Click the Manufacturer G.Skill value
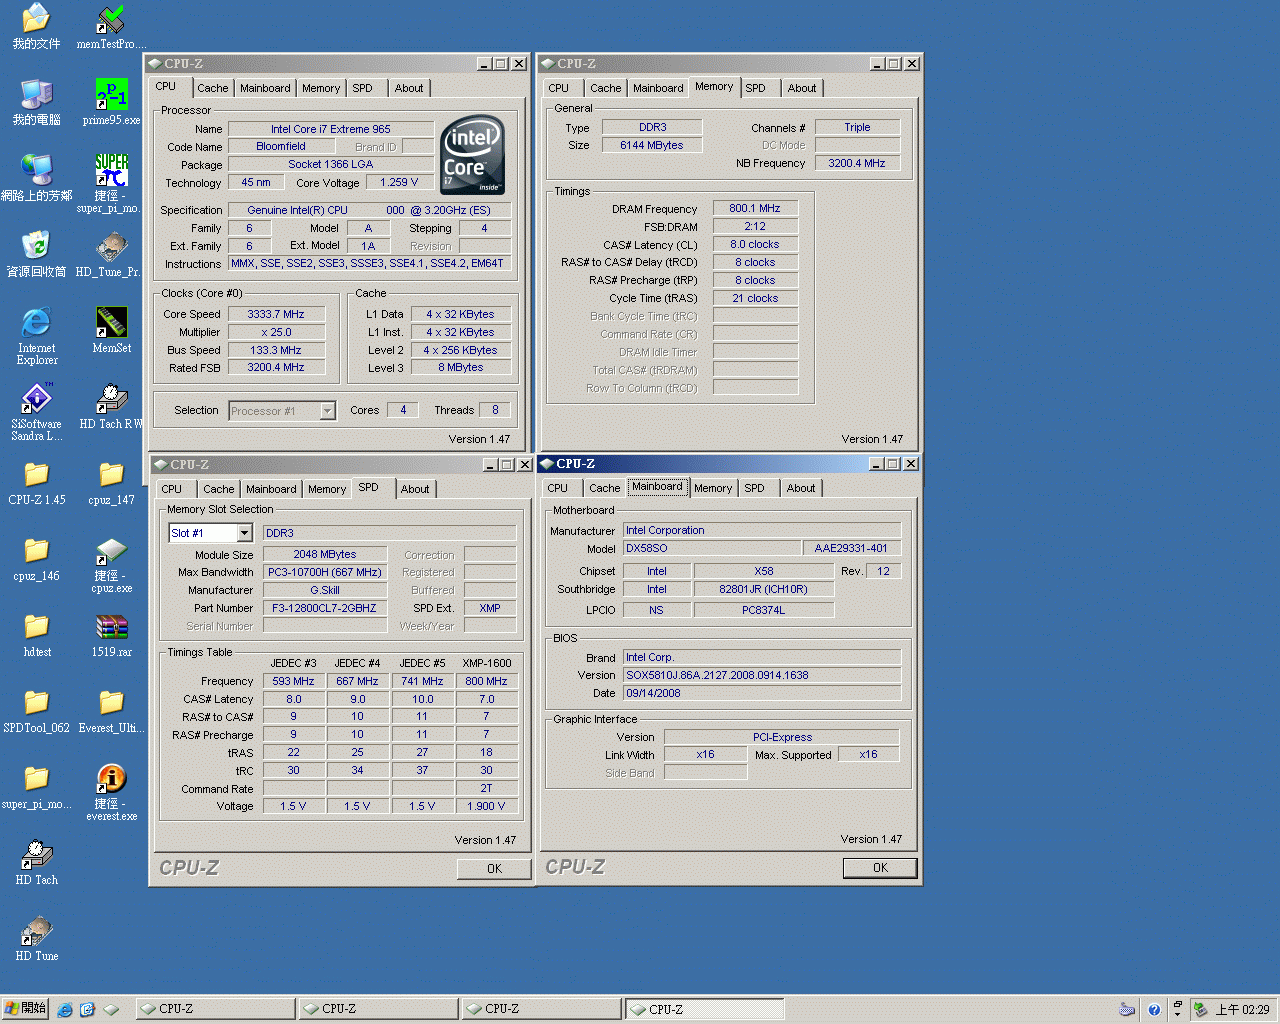 point(325,590)
